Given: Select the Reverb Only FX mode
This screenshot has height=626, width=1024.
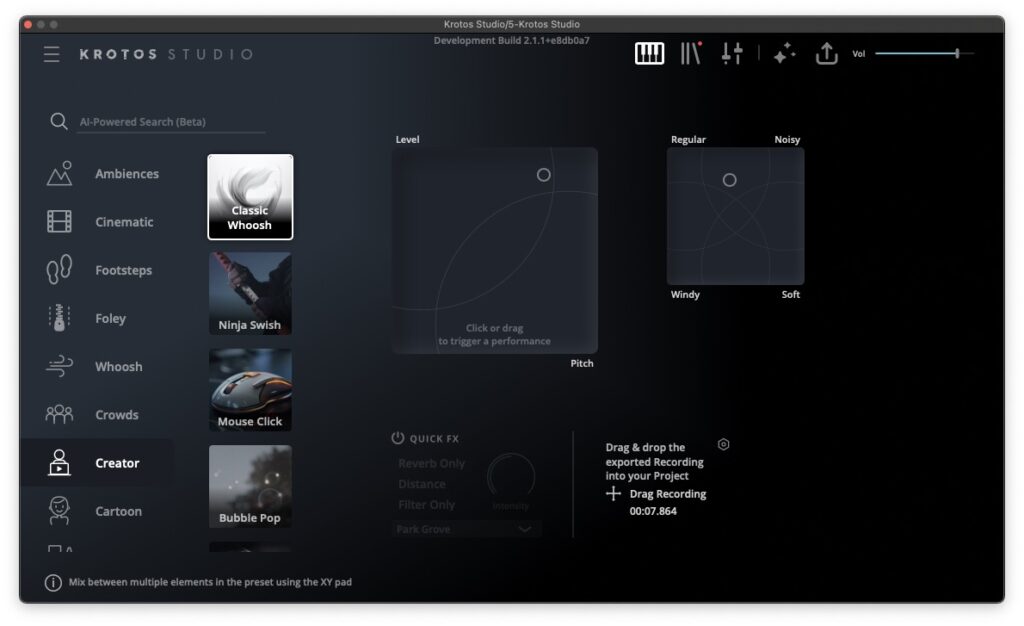Looking at the screenshot, I should click(x=431, y=464).
